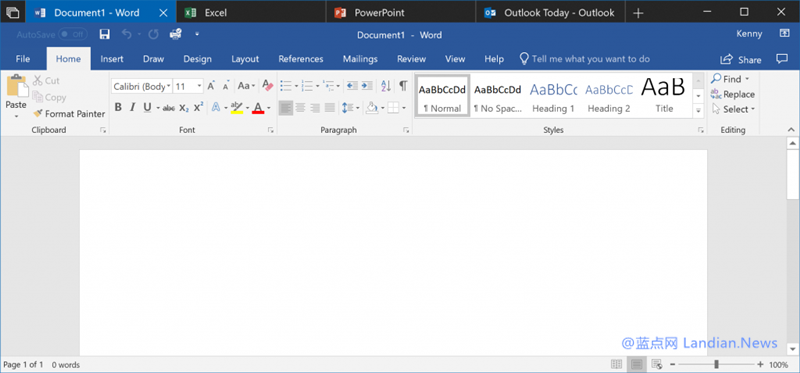Click the Tell me what you want to do box

click(585, 59)
